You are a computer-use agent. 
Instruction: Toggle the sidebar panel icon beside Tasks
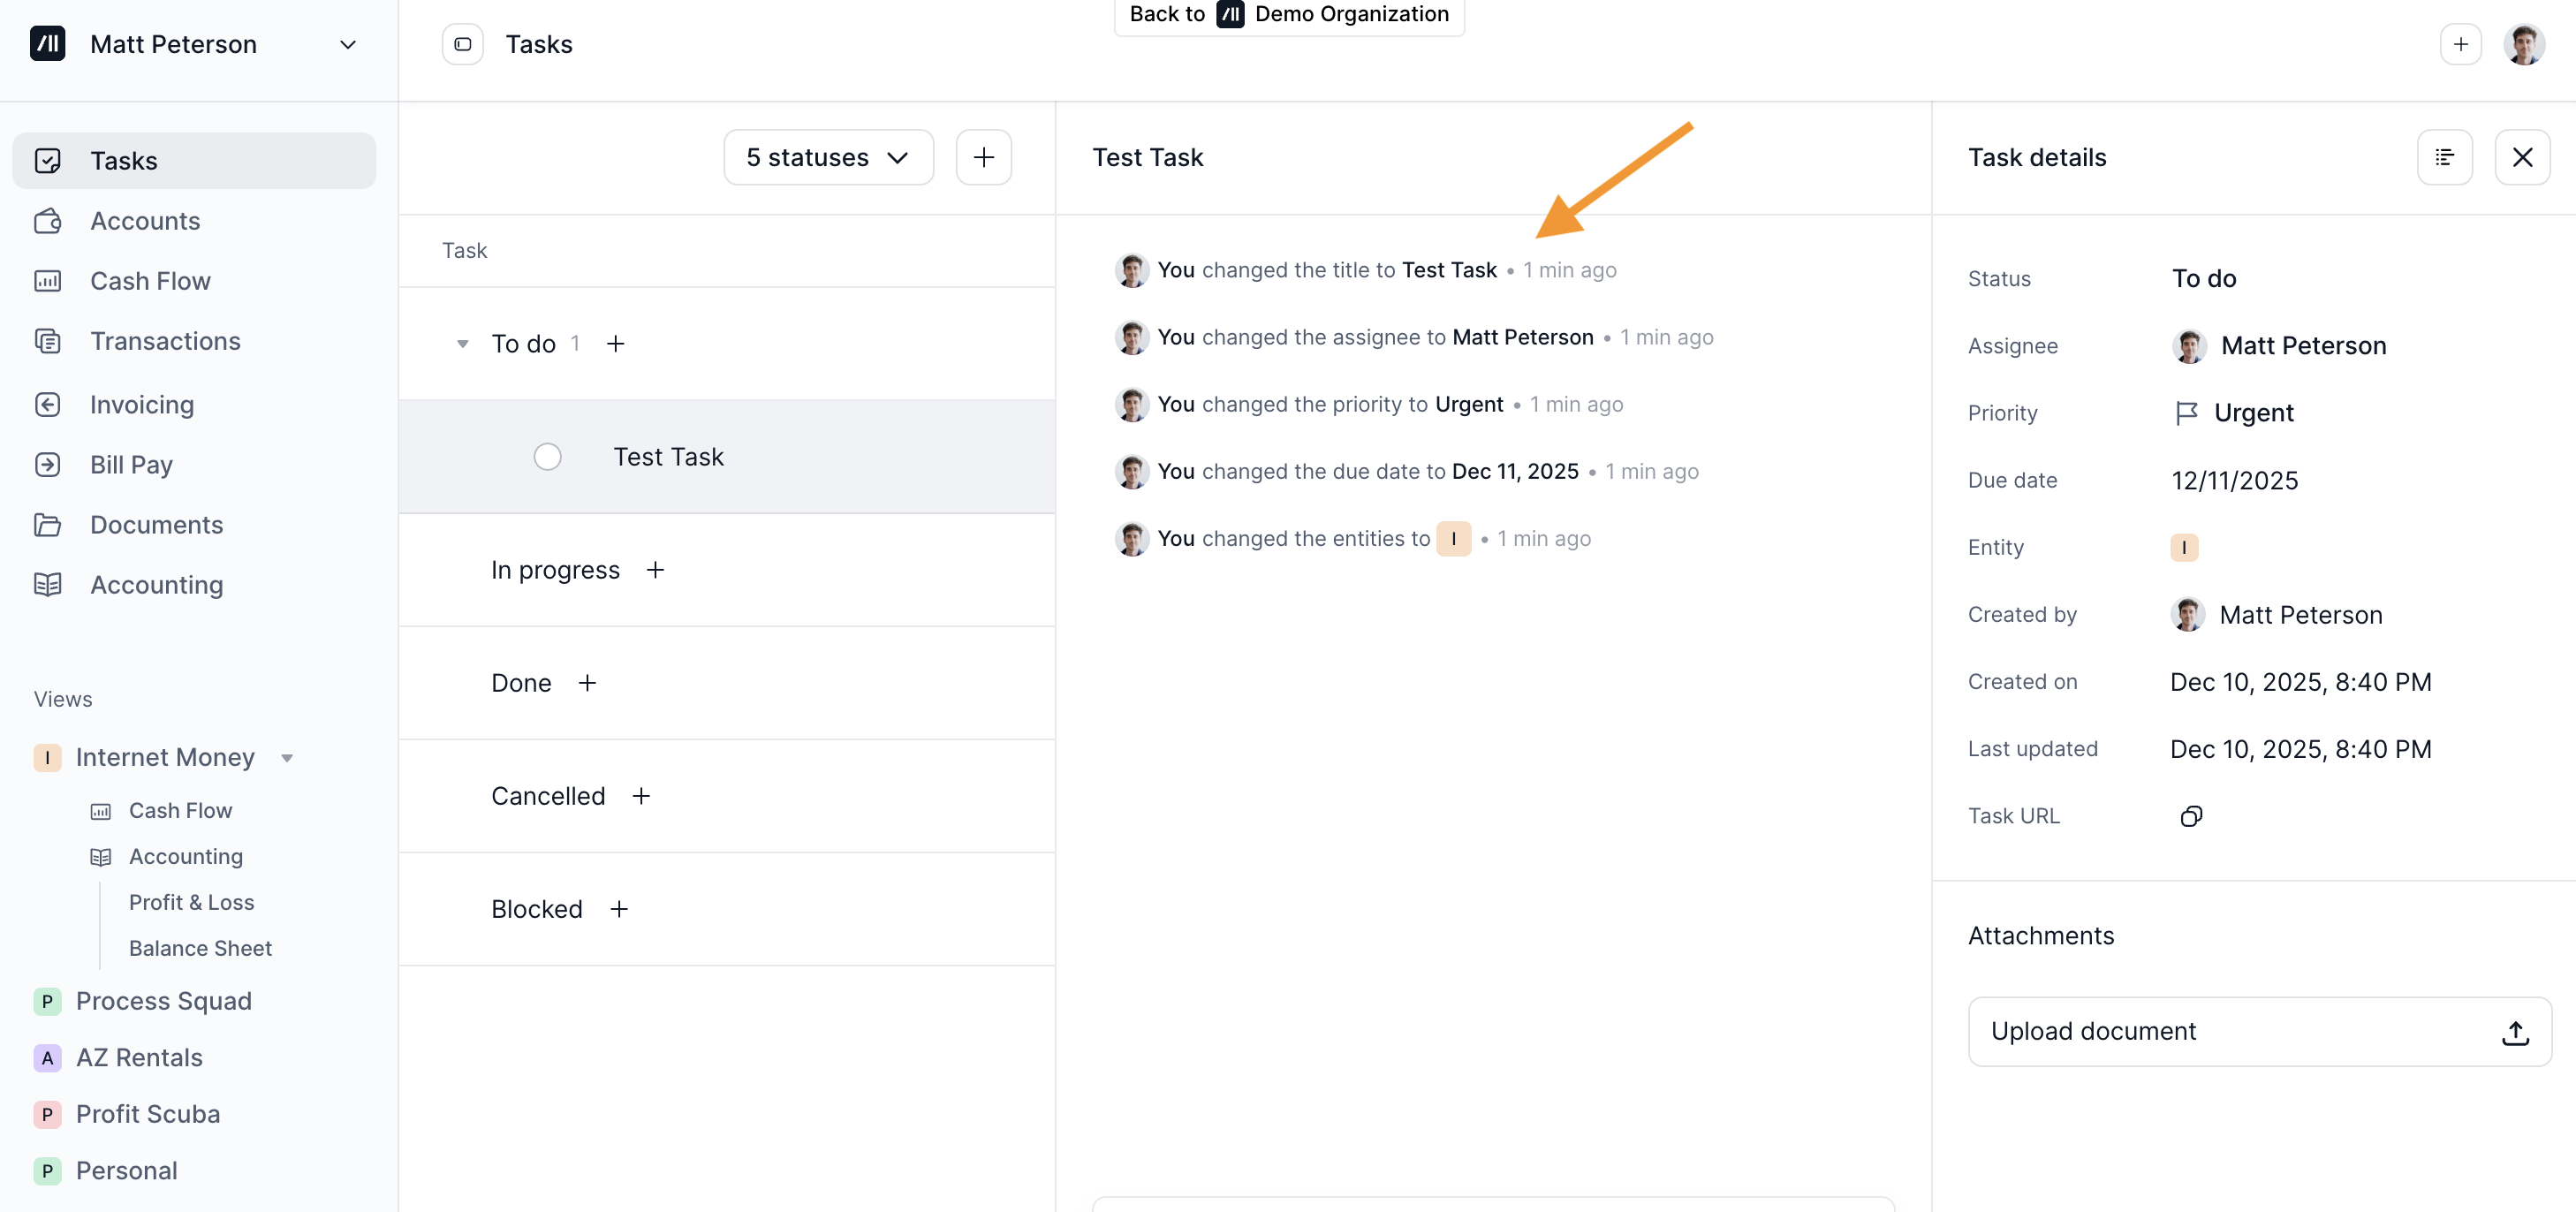(x=462, y=44)
